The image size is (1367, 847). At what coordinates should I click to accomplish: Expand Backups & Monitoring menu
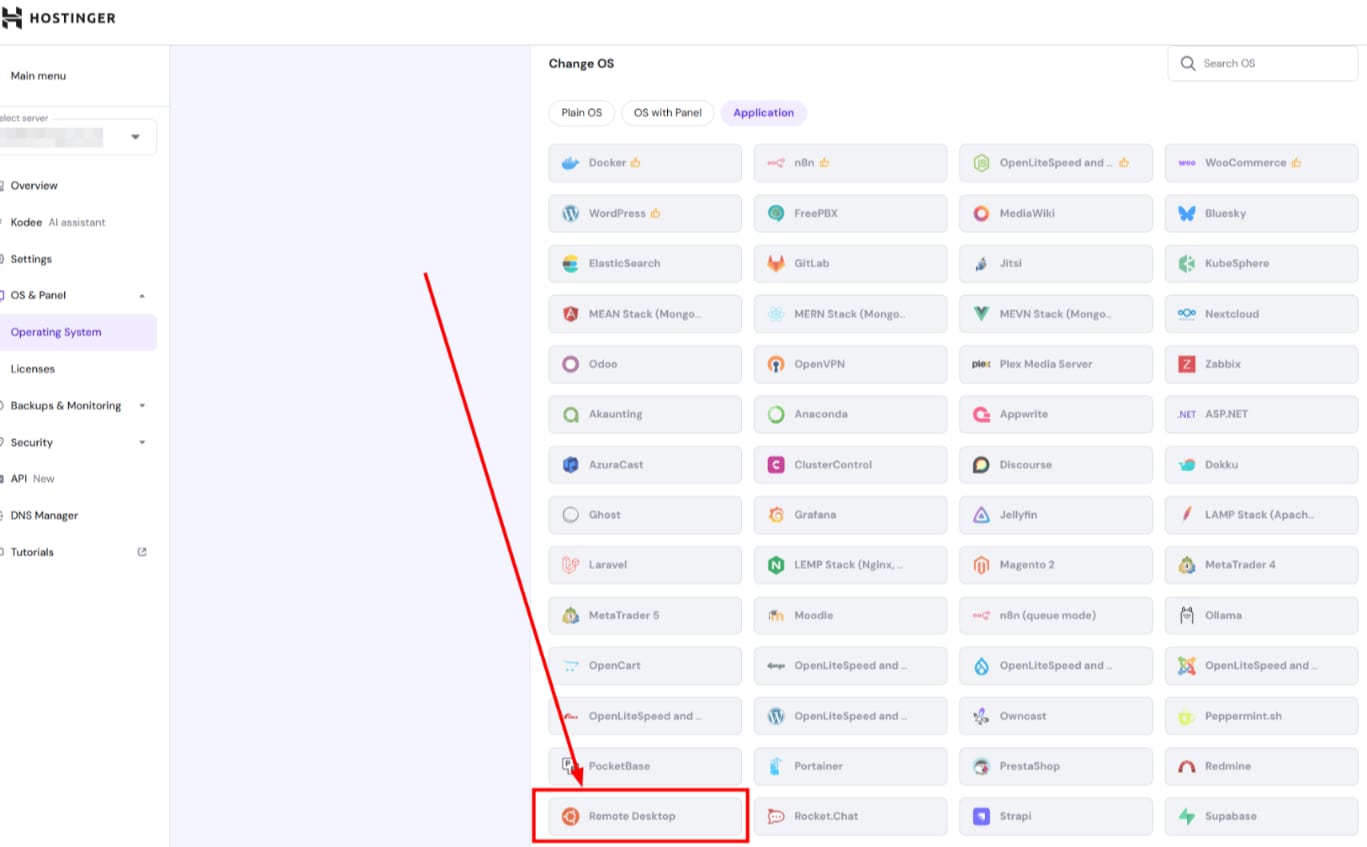click(142, 406)
